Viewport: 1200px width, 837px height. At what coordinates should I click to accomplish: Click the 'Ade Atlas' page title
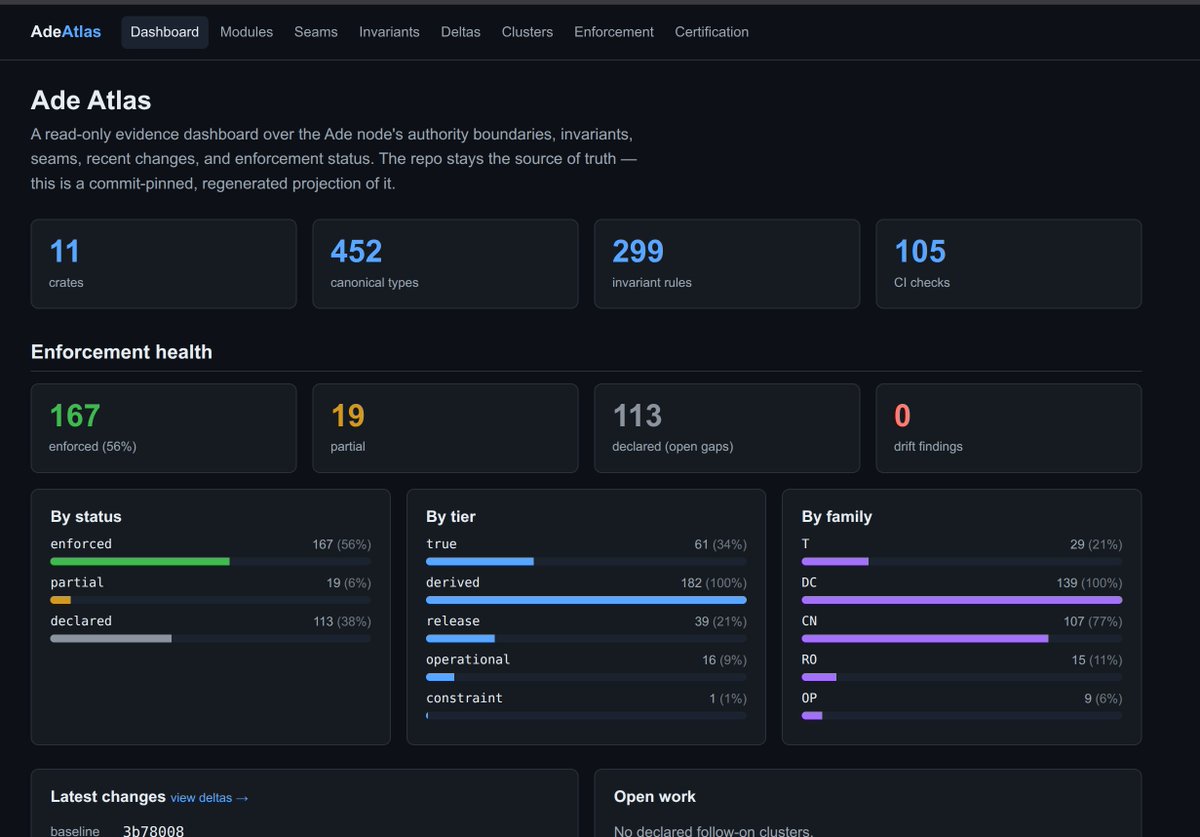pos(91,101)
